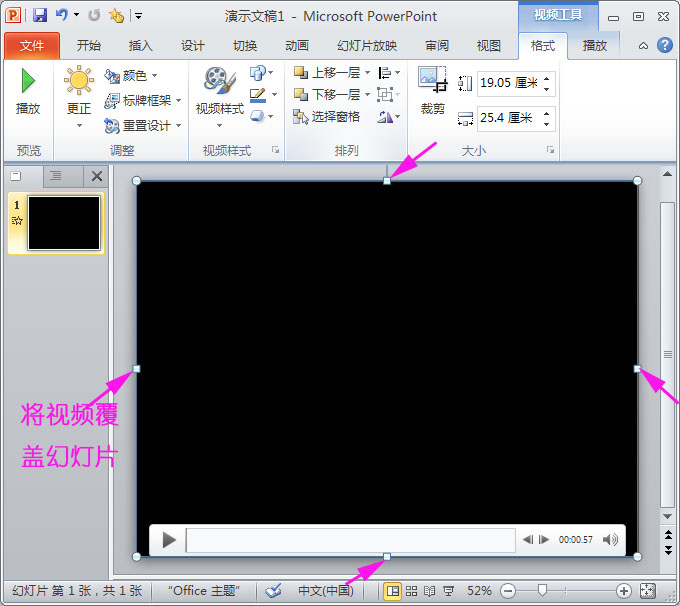This screenshot has height=606, width=680.
Task: Click the Redo icon in quick access toolbar
Action: pos(94,16)
